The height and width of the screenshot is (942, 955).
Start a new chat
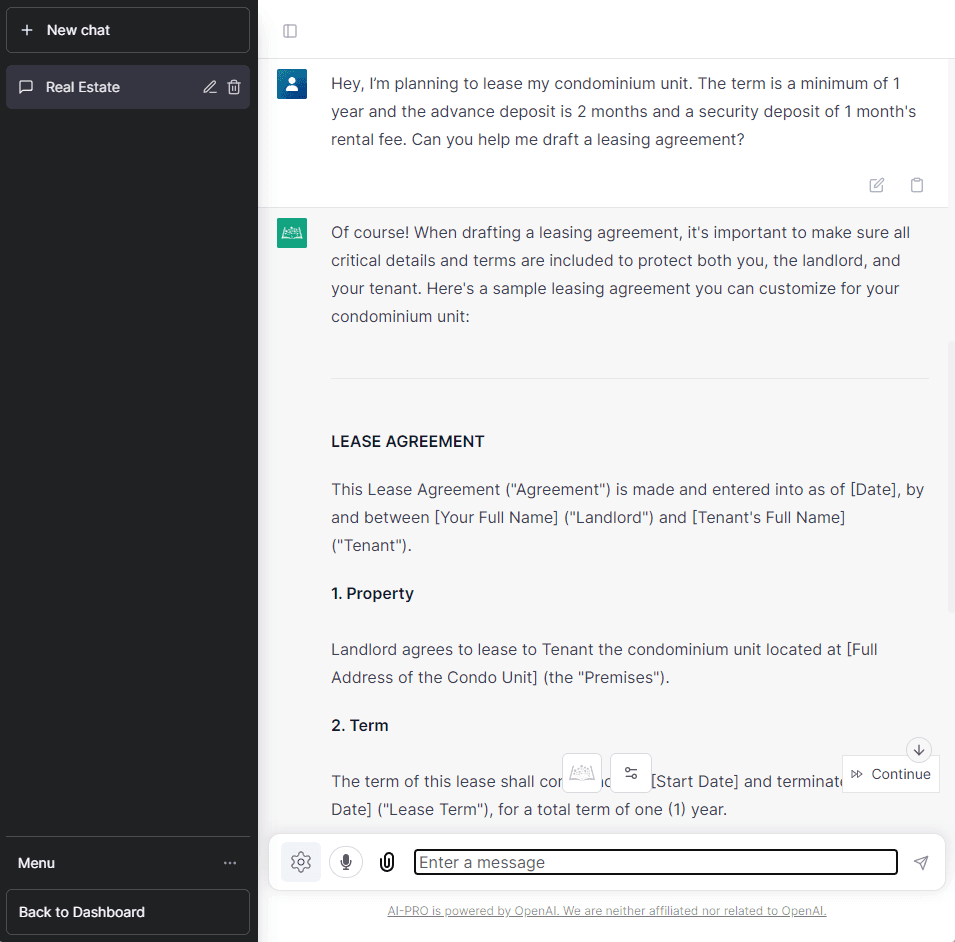(127, 30)
